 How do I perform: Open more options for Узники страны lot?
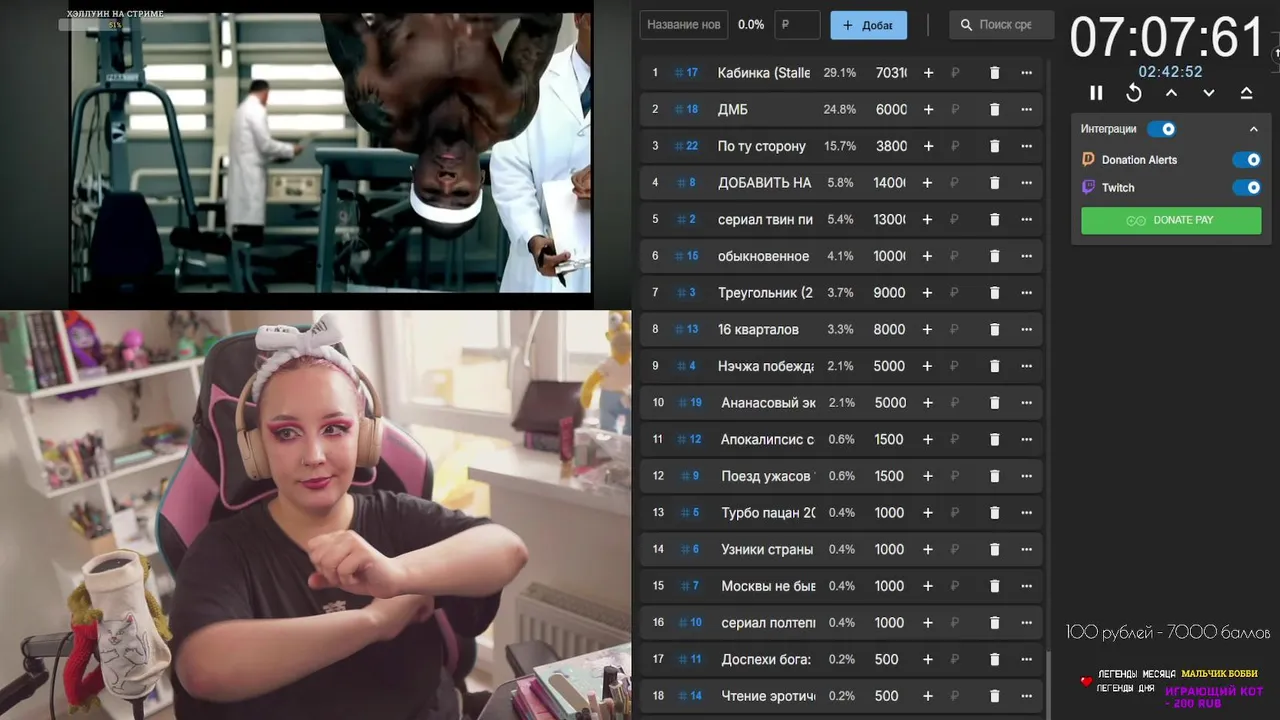[x=1026, y=549]
